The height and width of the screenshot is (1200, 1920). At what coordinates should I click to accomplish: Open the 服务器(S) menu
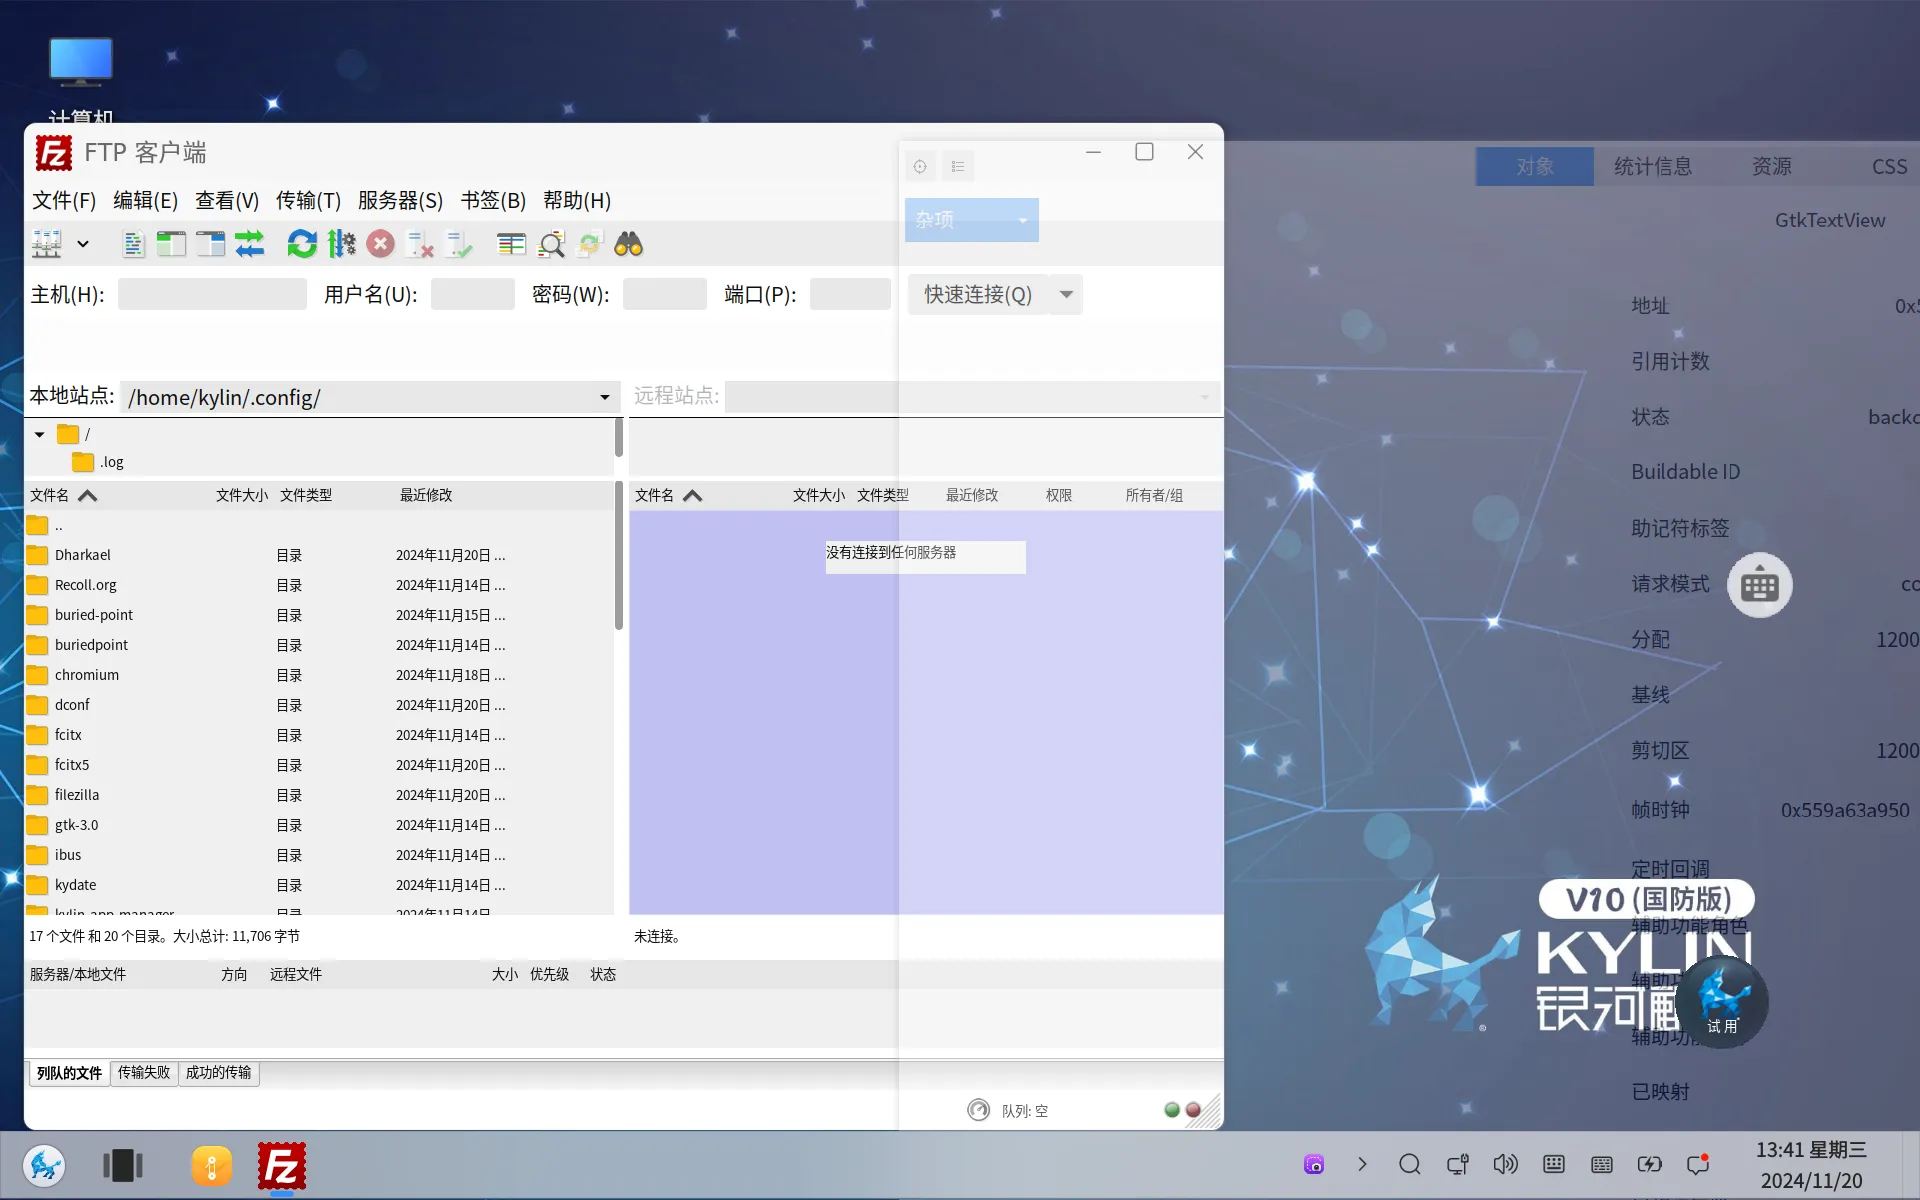(x=400, y=200)
